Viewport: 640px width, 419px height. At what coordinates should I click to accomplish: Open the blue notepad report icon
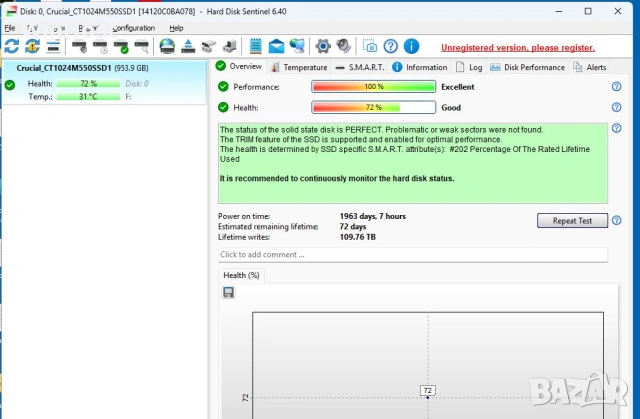256,46
